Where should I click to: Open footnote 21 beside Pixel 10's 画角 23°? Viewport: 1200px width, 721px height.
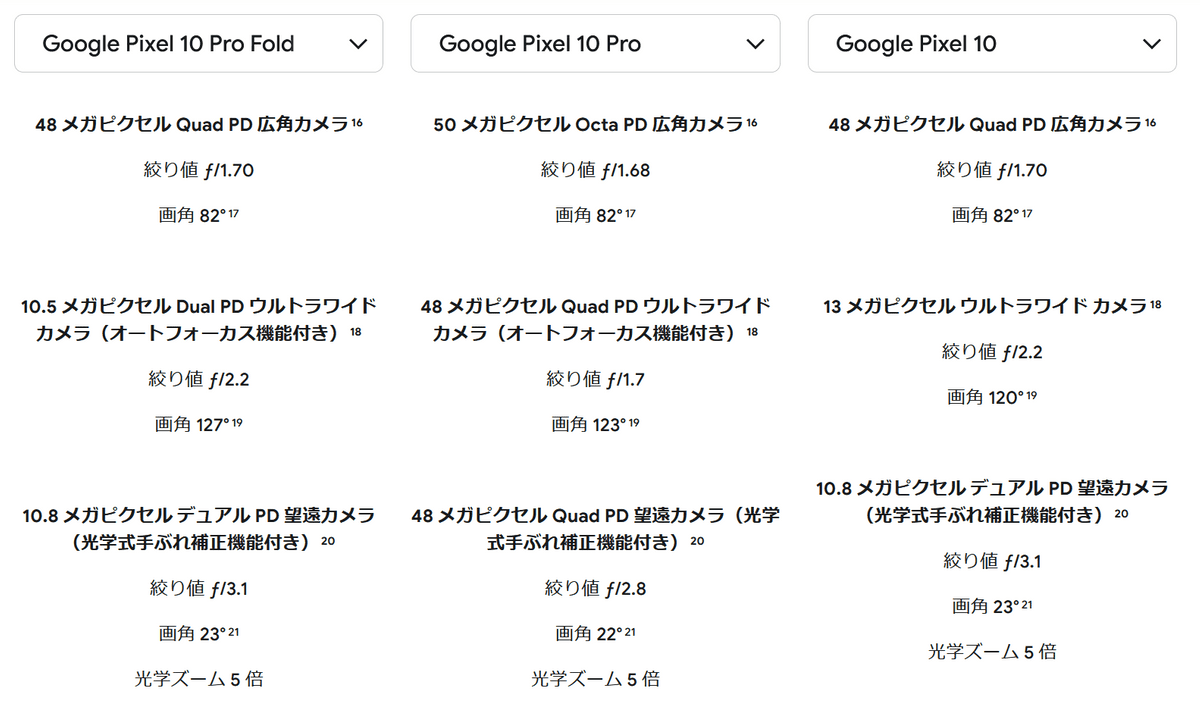pyautogui.click(x=1027, y=605)
